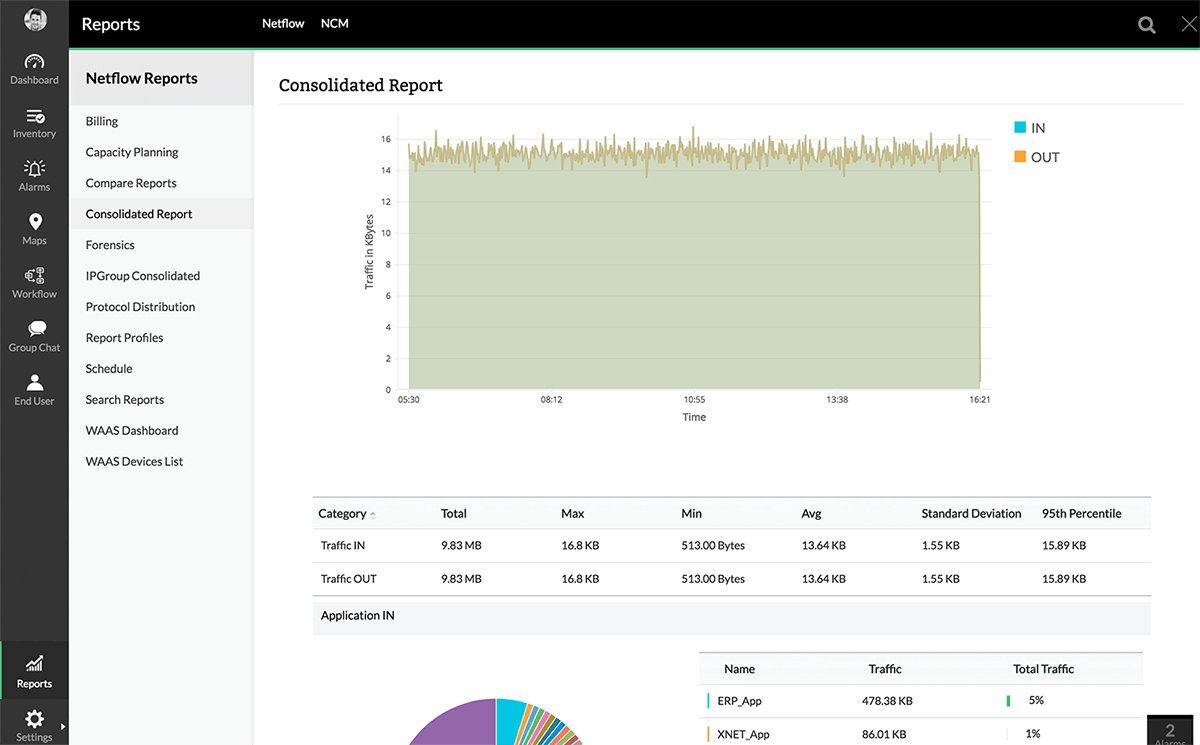Open Maps from the sidebar
This screenshot has height=745, width=1200.
click(34, 230)
